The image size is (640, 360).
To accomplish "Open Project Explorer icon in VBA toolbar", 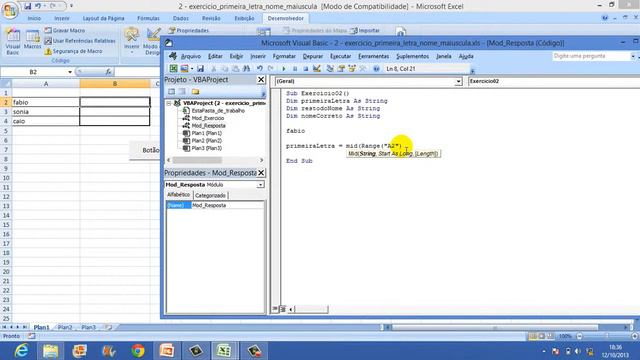I will (330, 69).
